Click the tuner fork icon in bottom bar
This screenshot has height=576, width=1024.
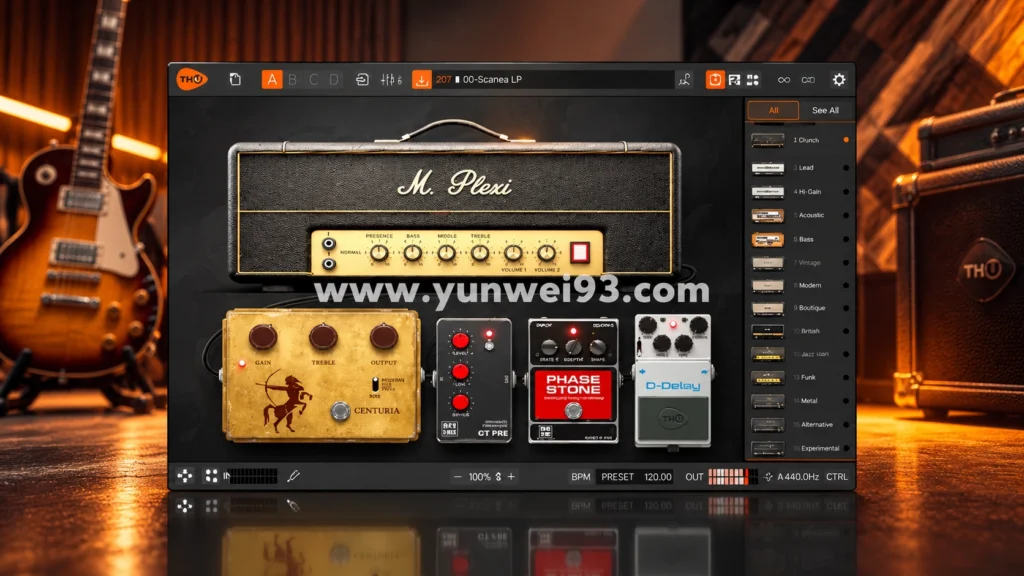[x=293, y=476]
